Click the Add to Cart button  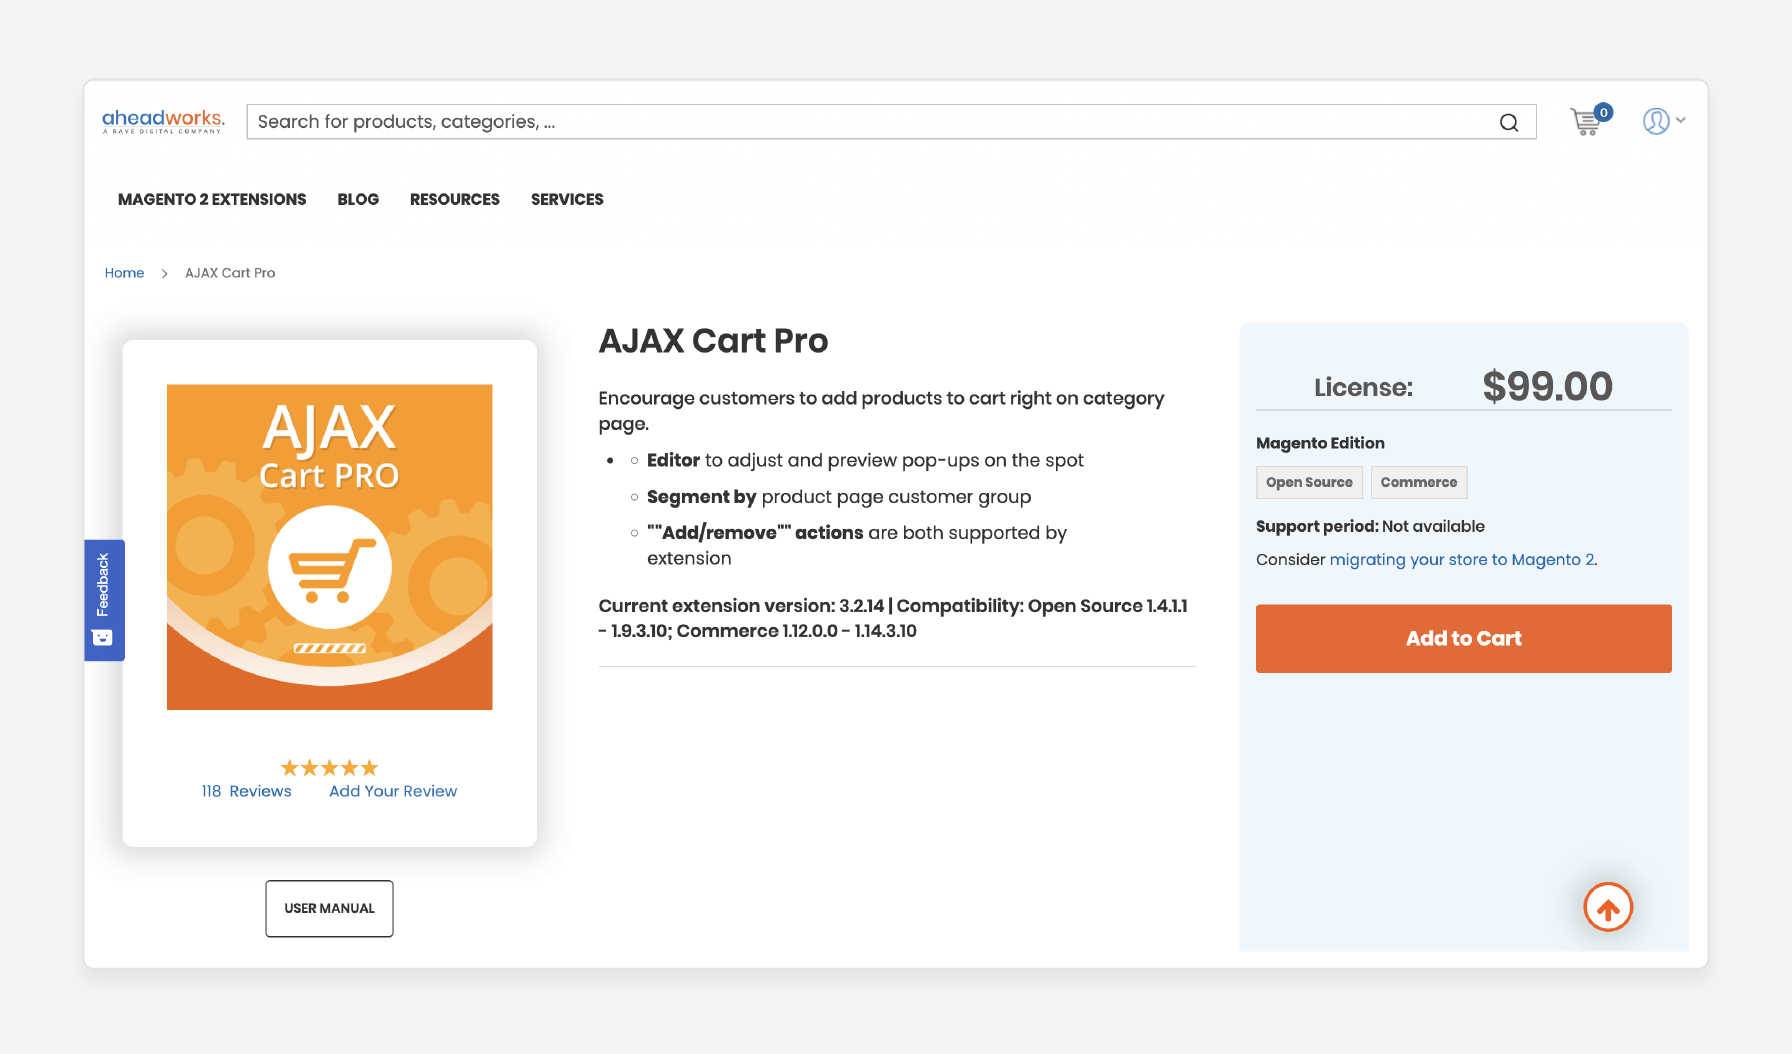pos(1463,638)
